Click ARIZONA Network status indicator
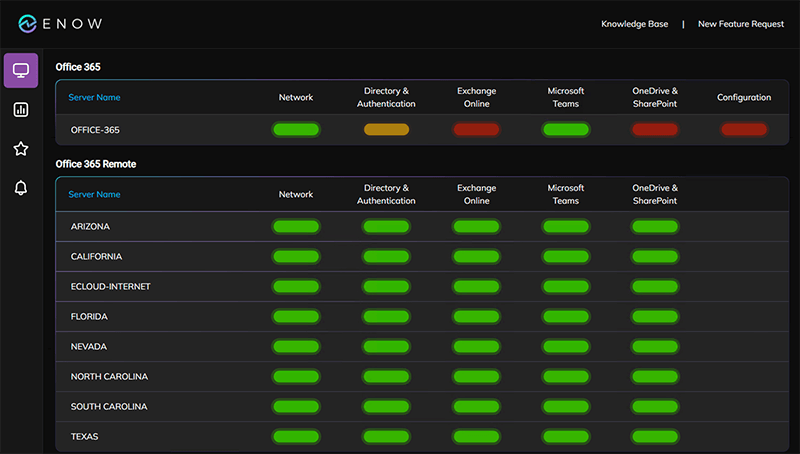800x454 pixels. pos(296,226)
